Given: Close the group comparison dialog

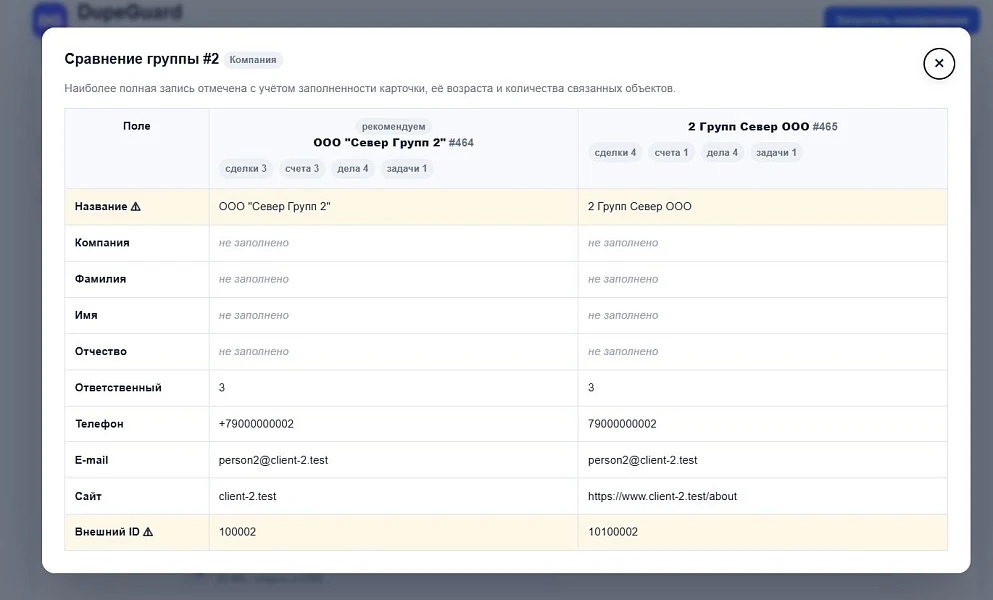Looking at the screenshot, I should tap(939, 63).
